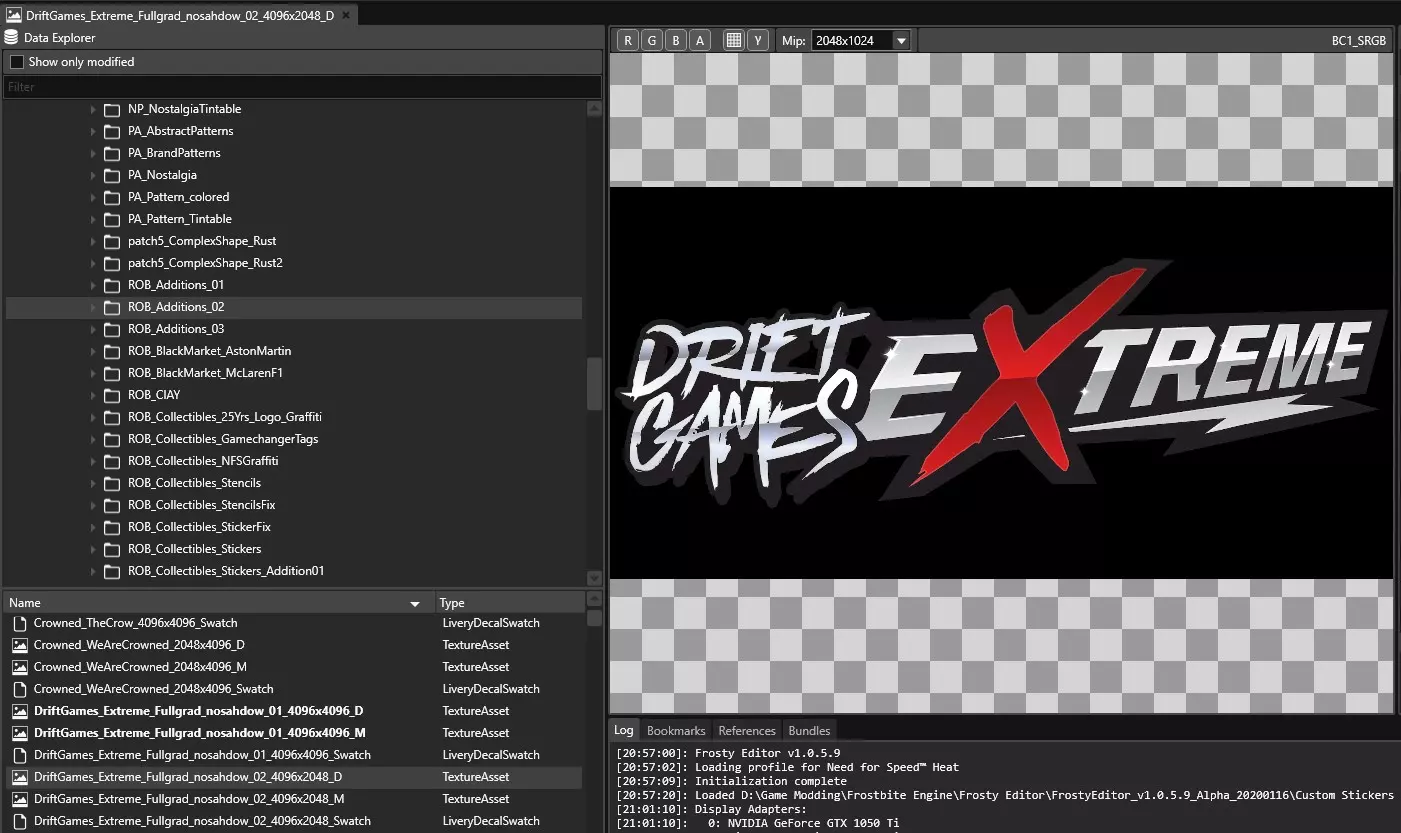Toggle the B blue channel button
Image resolution: width=1401 pixels, height=833 pixels.
click(x=676, y=40)
